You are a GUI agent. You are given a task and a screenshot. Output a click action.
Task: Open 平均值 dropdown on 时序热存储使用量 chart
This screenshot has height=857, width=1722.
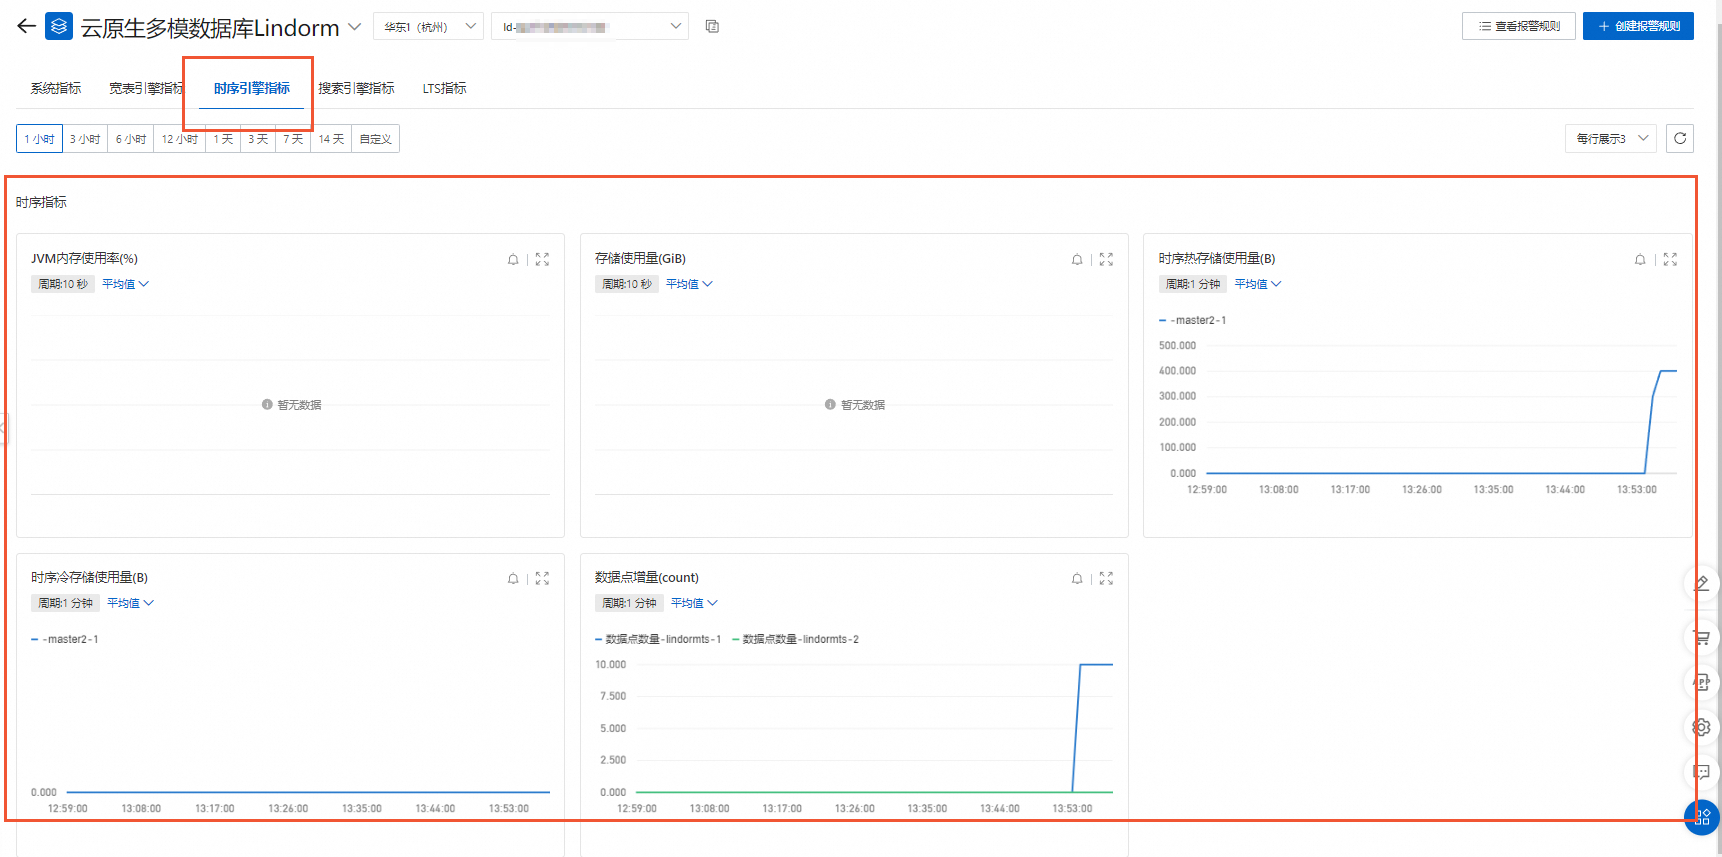coord(1258,284)
